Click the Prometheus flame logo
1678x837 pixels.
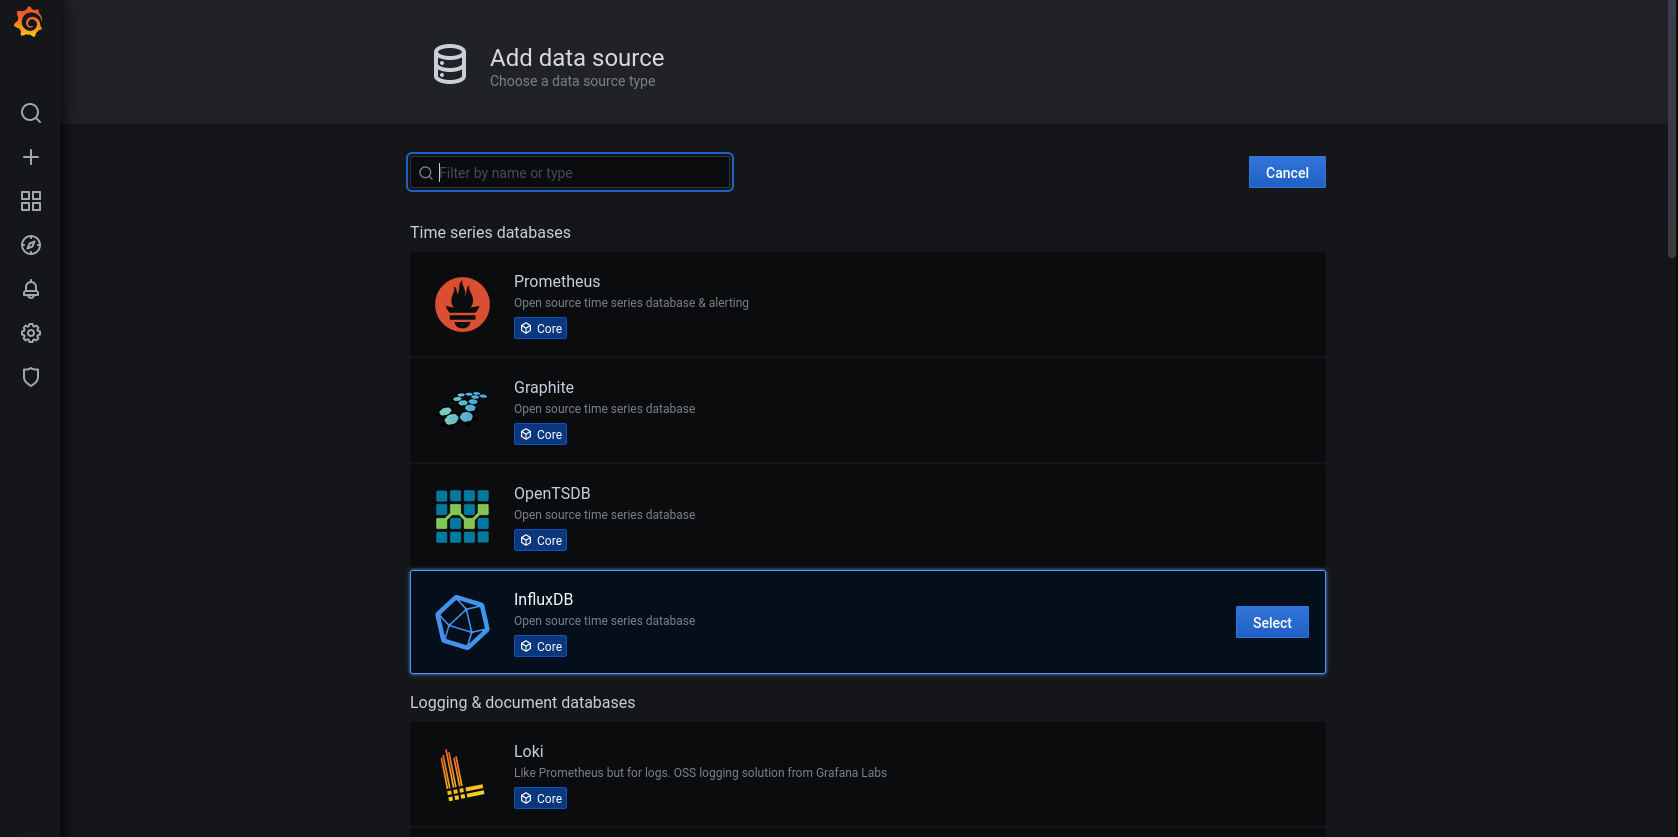tap(462, 304)
